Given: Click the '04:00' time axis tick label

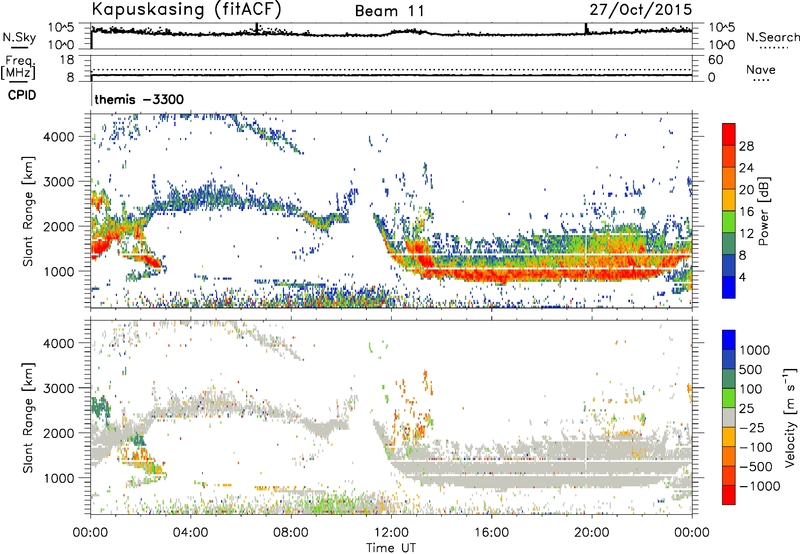Looking at the screenshot, I should click(191, 533).
